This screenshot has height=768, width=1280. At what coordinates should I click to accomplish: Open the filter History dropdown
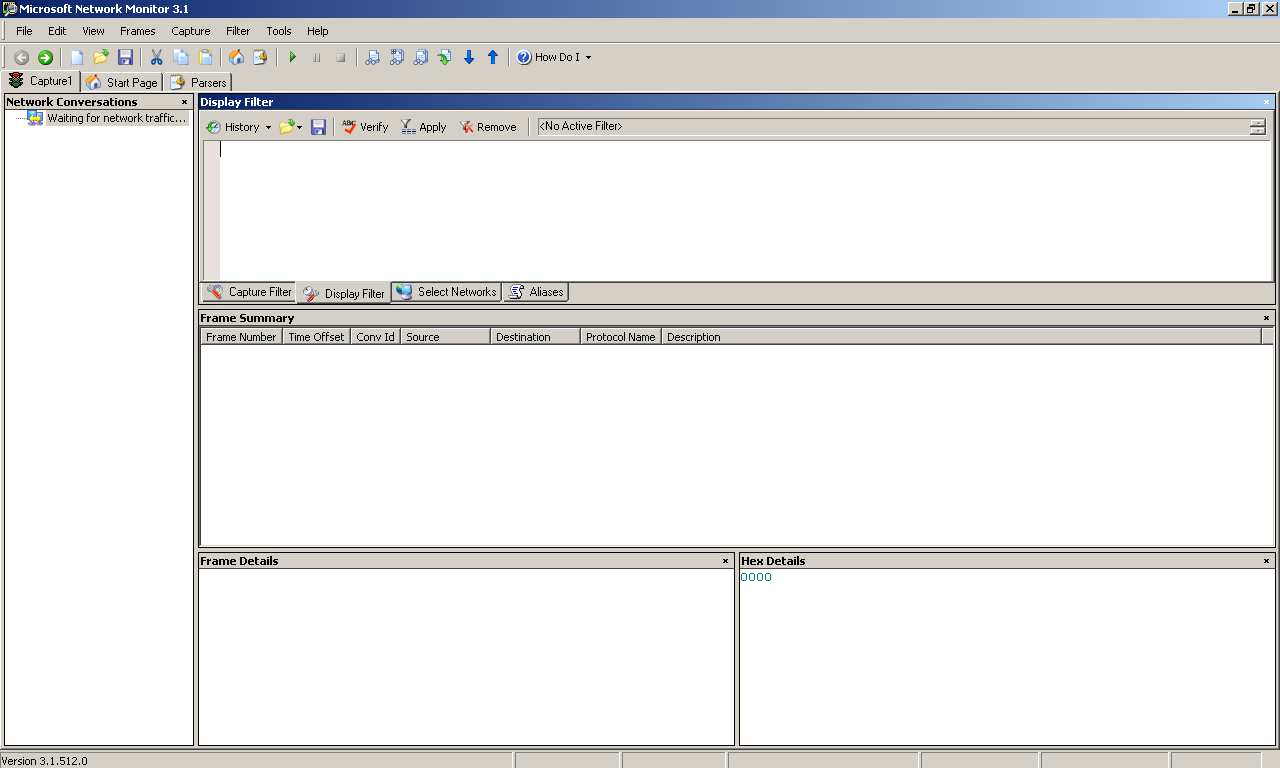coord(239,127)
